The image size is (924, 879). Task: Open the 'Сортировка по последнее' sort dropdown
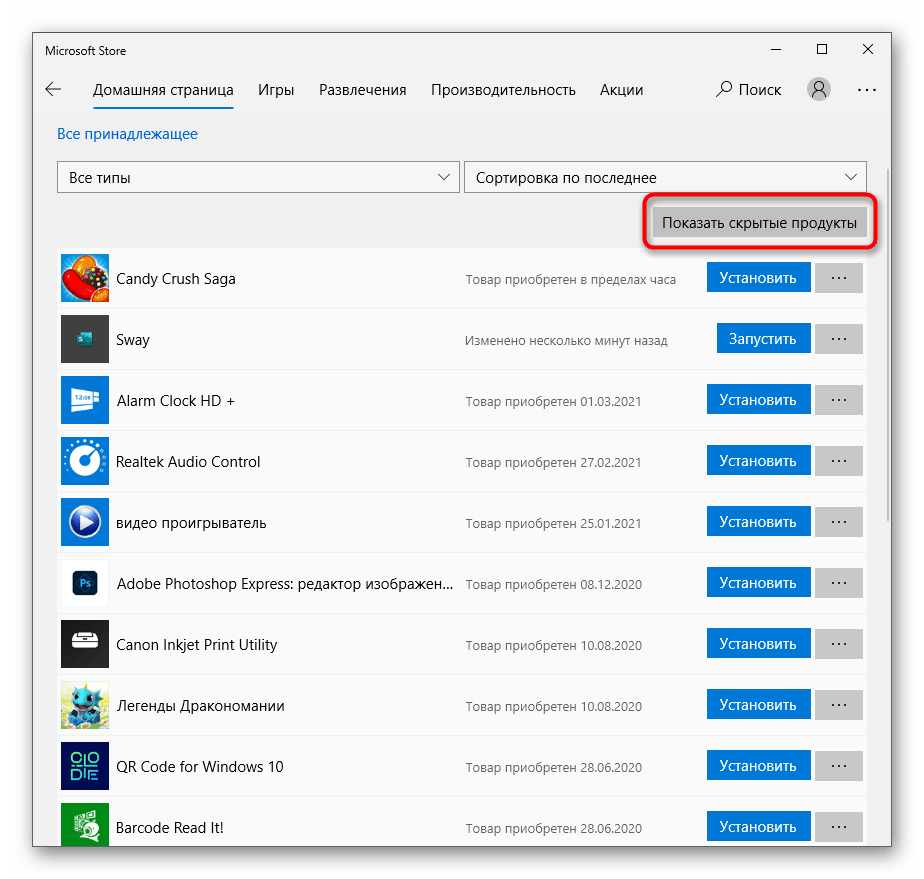pos(665,177)
